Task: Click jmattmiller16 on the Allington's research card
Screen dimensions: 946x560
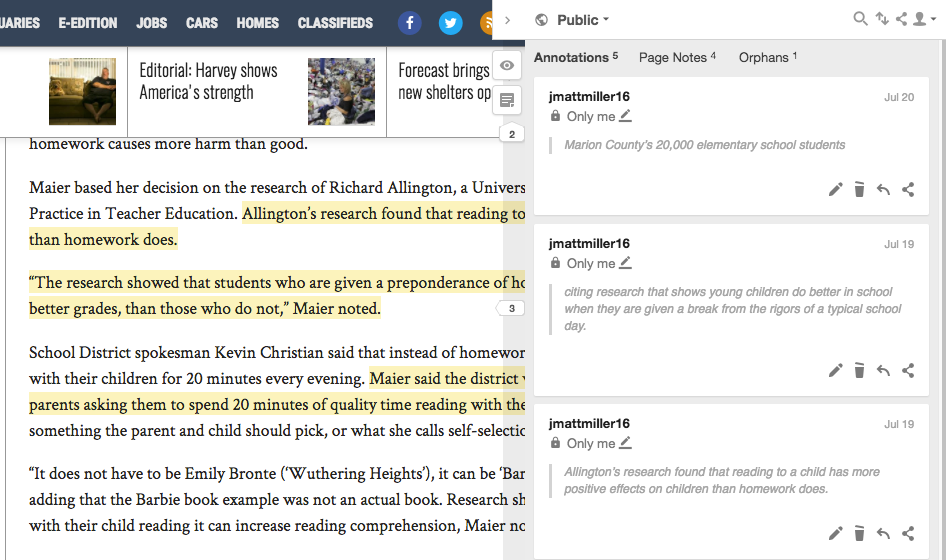Action: (x=589, y=424)
